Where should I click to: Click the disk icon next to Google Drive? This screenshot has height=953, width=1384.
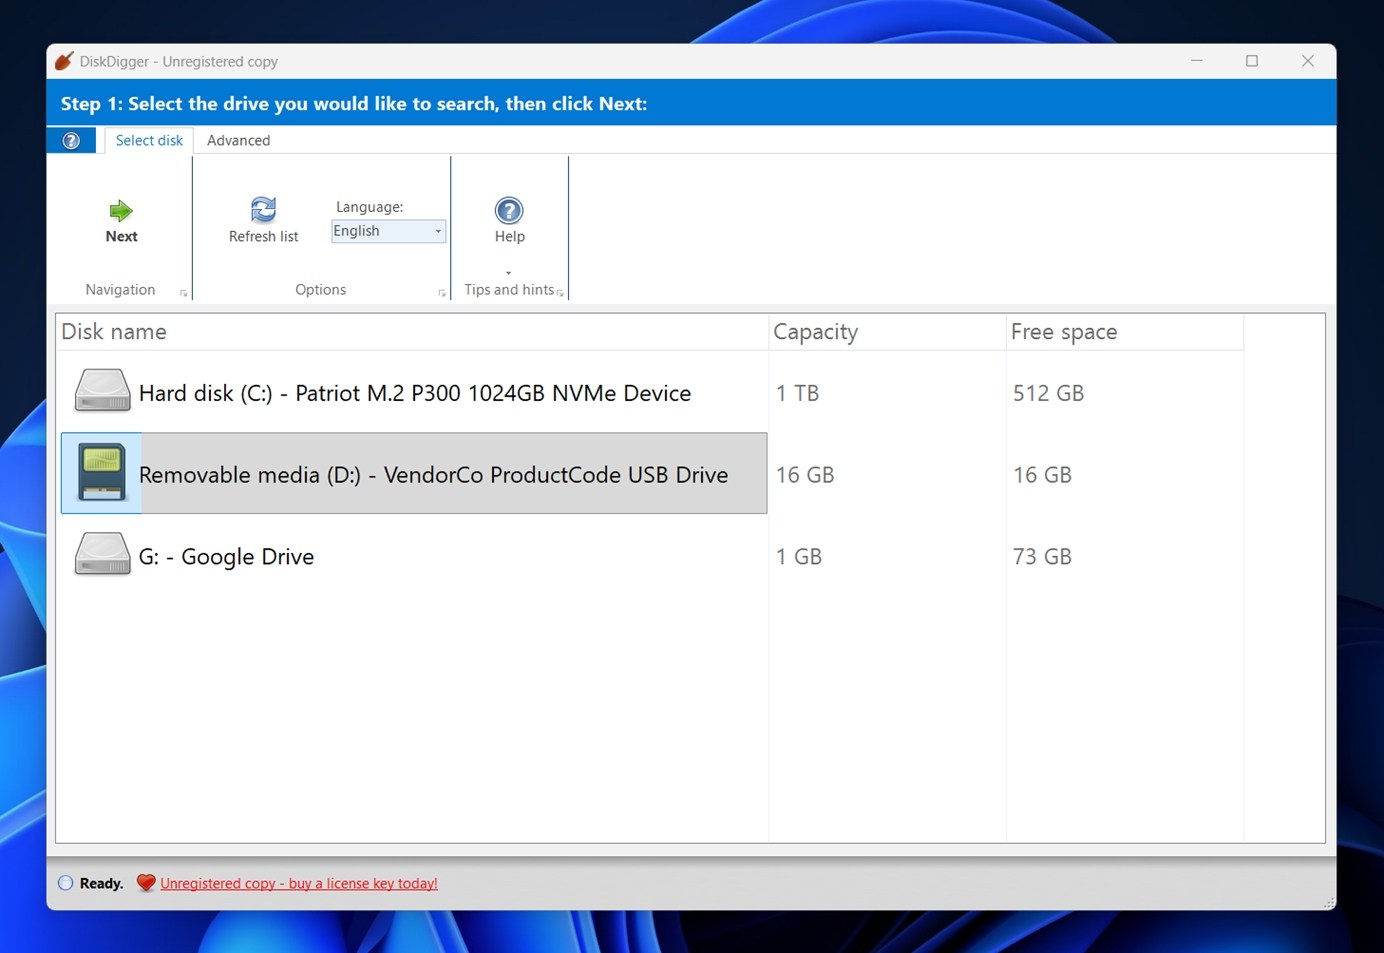tap(101, 554)
